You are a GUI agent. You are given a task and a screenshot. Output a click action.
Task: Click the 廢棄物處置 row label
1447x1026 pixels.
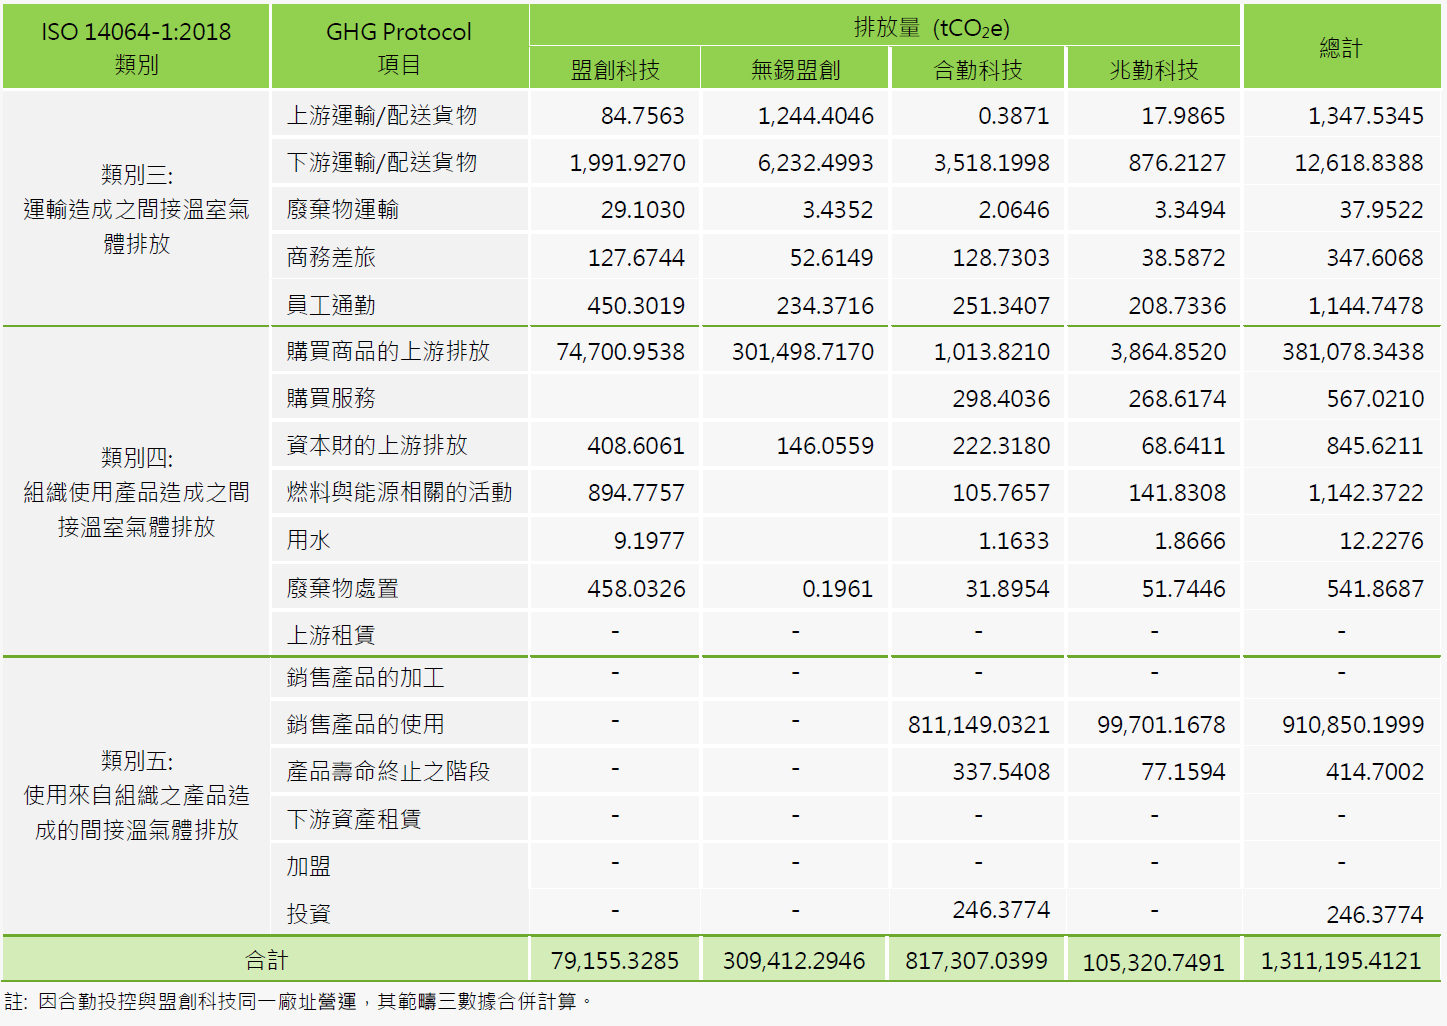coord(342,589)
